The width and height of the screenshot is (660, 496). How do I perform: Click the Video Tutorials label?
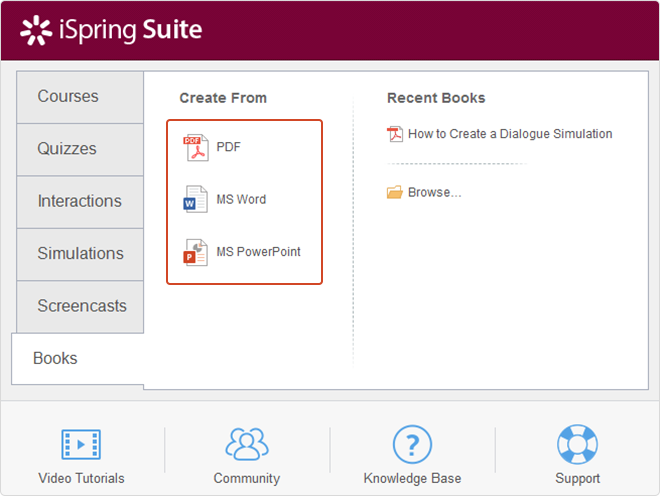click(x=81, y=478)
